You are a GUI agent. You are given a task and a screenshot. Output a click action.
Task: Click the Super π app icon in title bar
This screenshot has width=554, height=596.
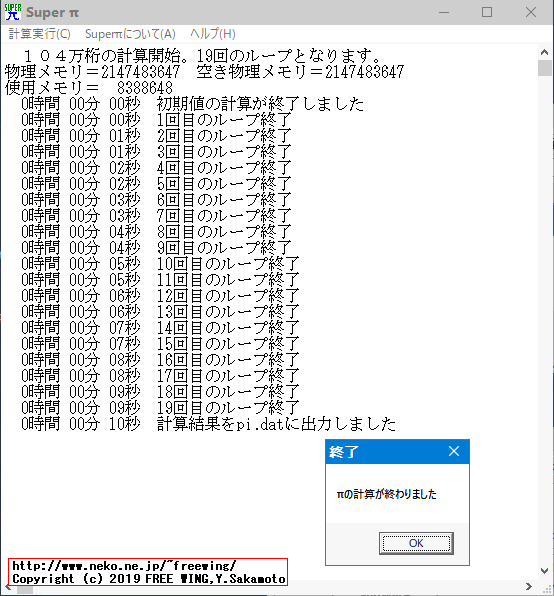pos(13,12)
